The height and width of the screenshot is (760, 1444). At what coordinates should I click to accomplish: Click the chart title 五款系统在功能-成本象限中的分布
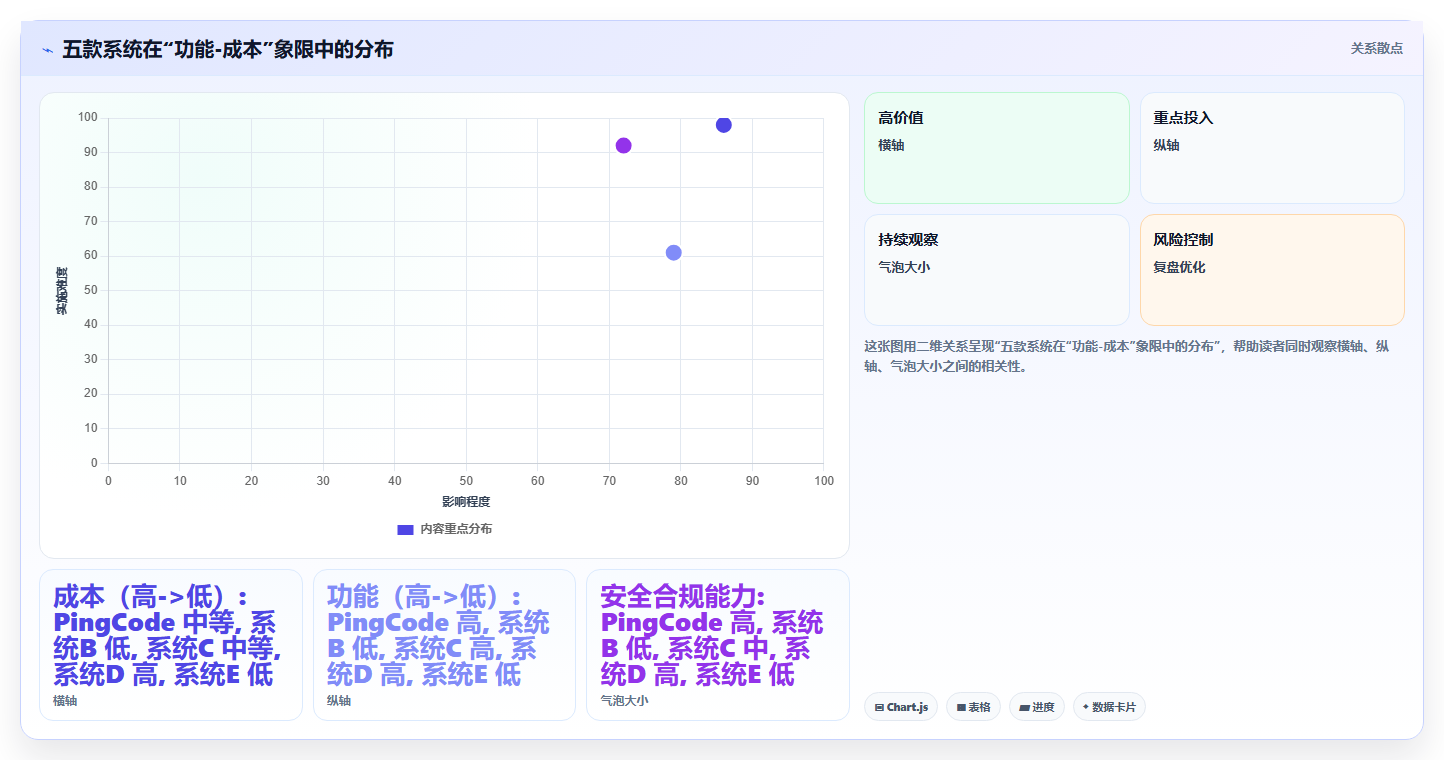tap(228, 49)
